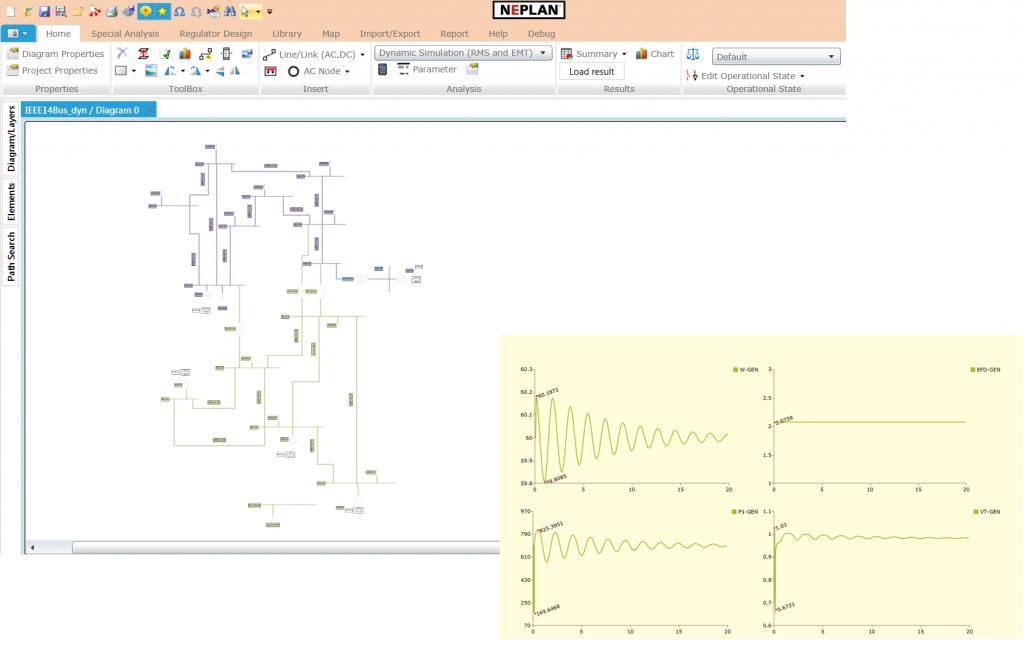Click the Load result button

(591, 72)
